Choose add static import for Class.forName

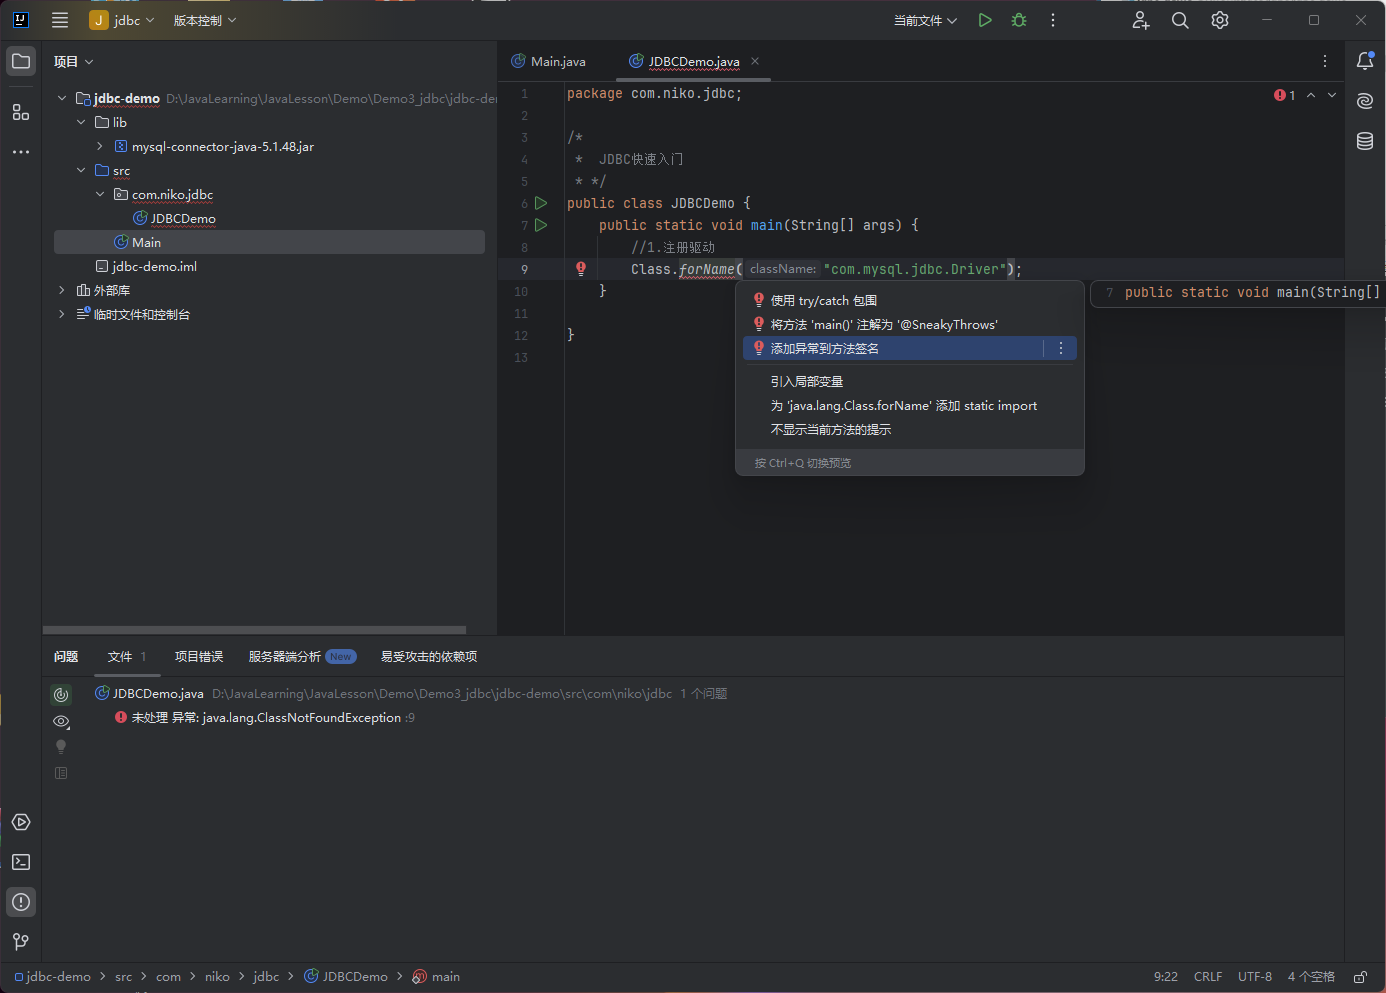(910, 405)
